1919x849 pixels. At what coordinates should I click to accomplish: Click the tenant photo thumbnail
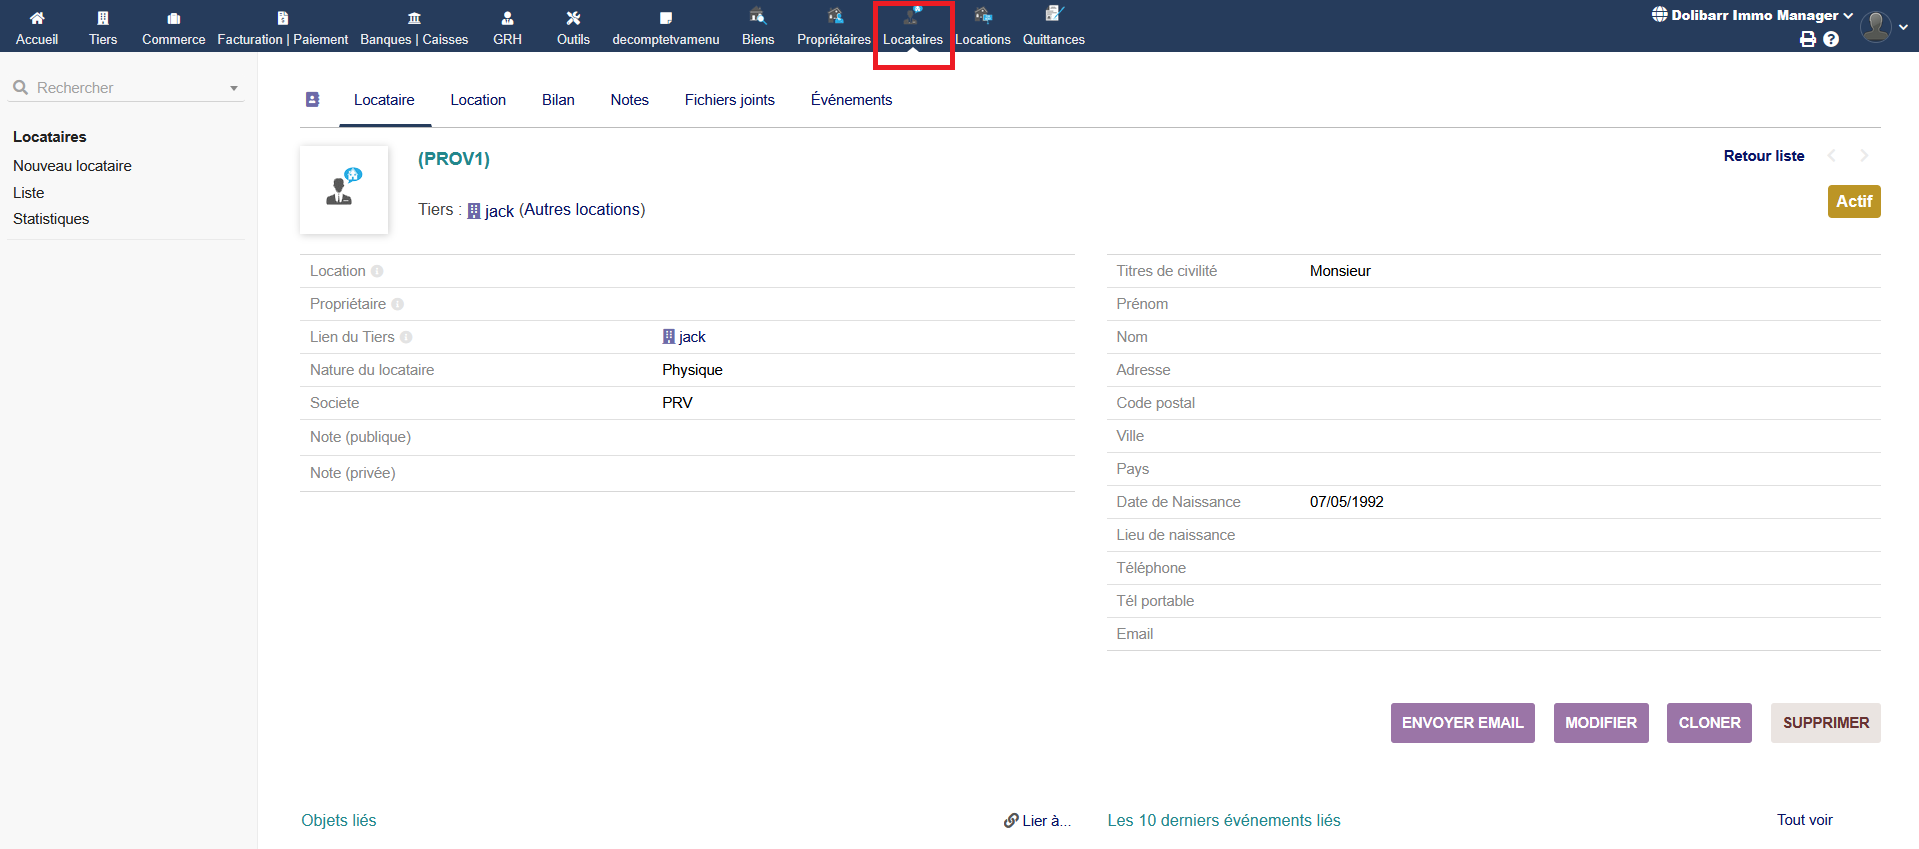coord(344,190)
